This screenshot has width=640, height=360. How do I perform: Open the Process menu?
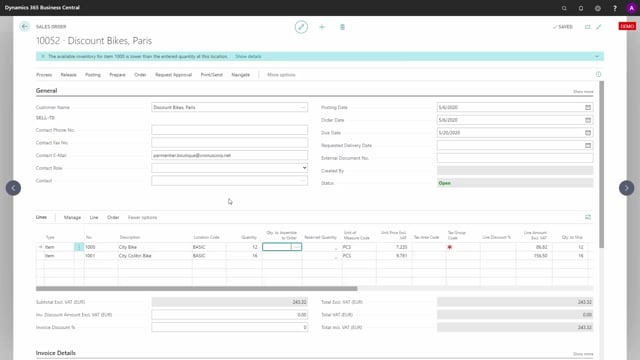(44, 75)
